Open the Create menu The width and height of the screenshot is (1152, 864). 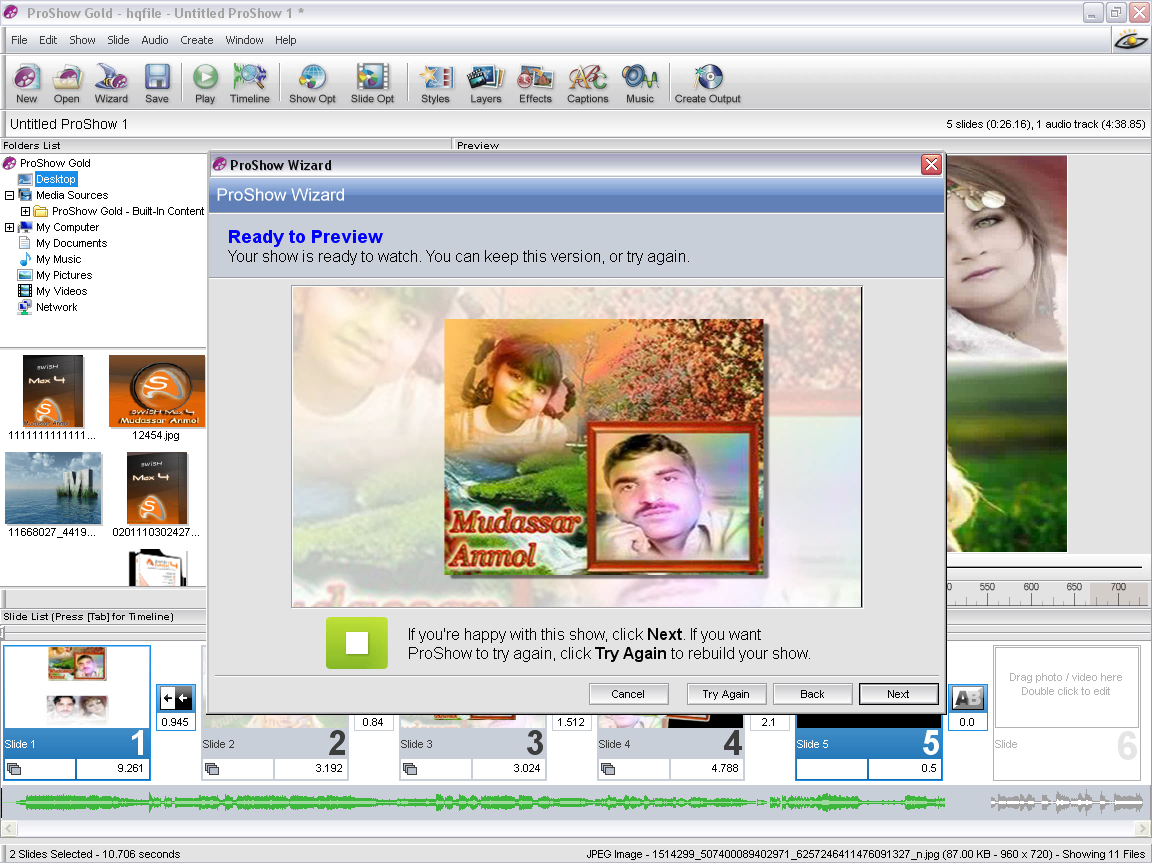click(x=197, y=40)
